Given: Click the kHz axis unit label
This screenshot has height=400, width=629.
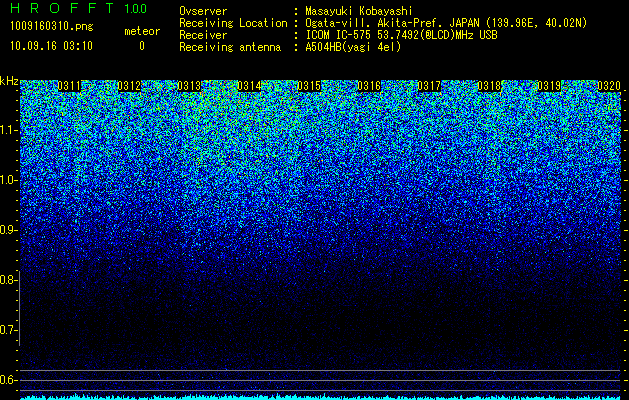Looking at the screenshot, I should click(9, 81).
